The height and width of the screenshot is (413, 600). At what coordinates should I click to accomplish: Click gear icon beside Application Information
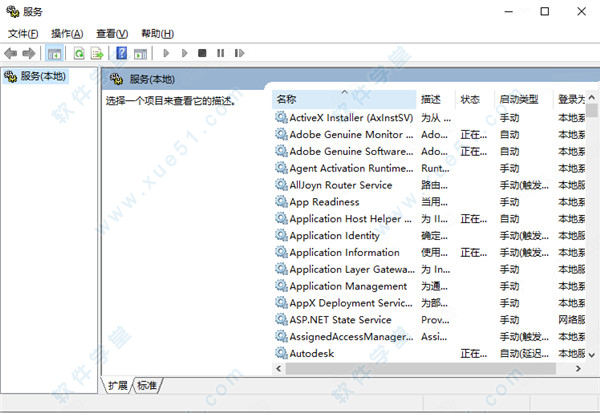click(x=281, y=252)
